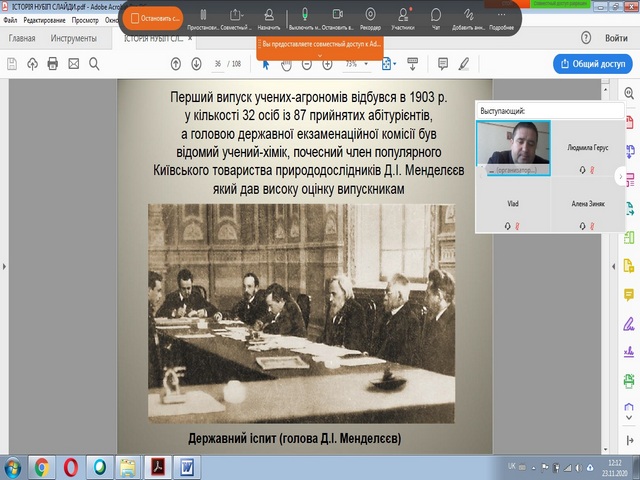This screenshot has width=640, height=480.
Task: Open participants list in meeting bar
Action: point(403,18)
